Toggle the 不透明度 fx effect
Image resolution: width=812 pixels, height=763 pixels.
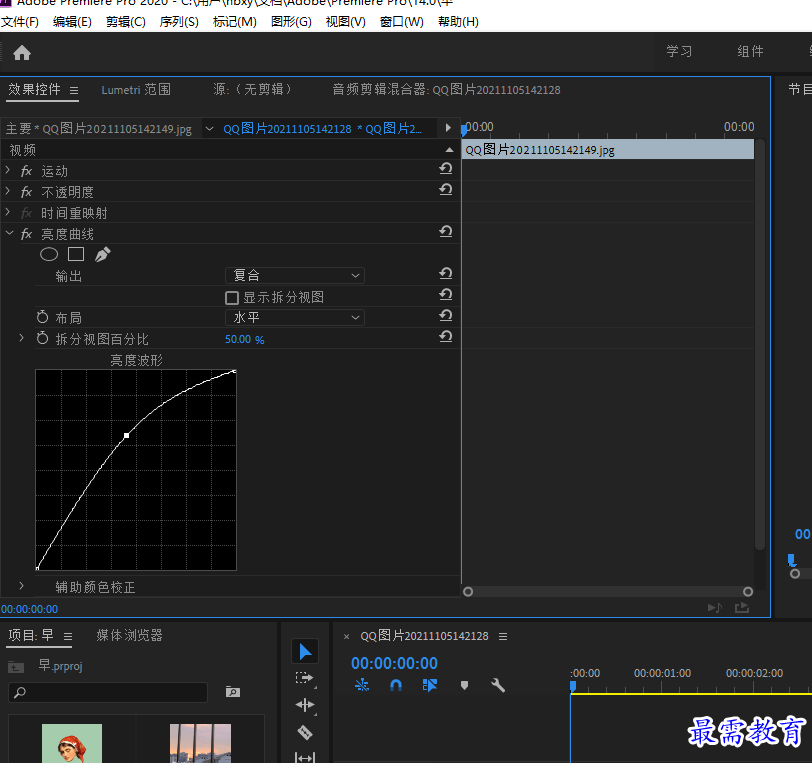[26, 193]
